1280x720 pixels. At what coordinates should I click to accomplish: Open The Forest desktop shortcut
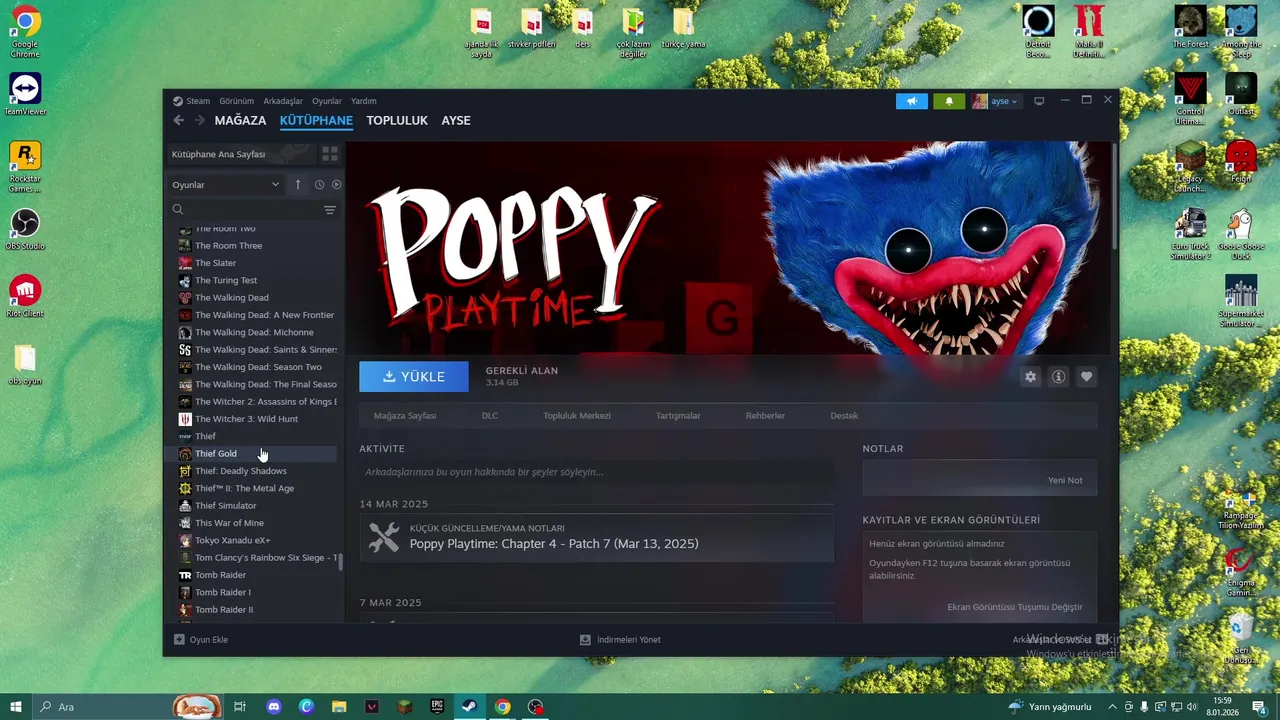pos(1190,27)
